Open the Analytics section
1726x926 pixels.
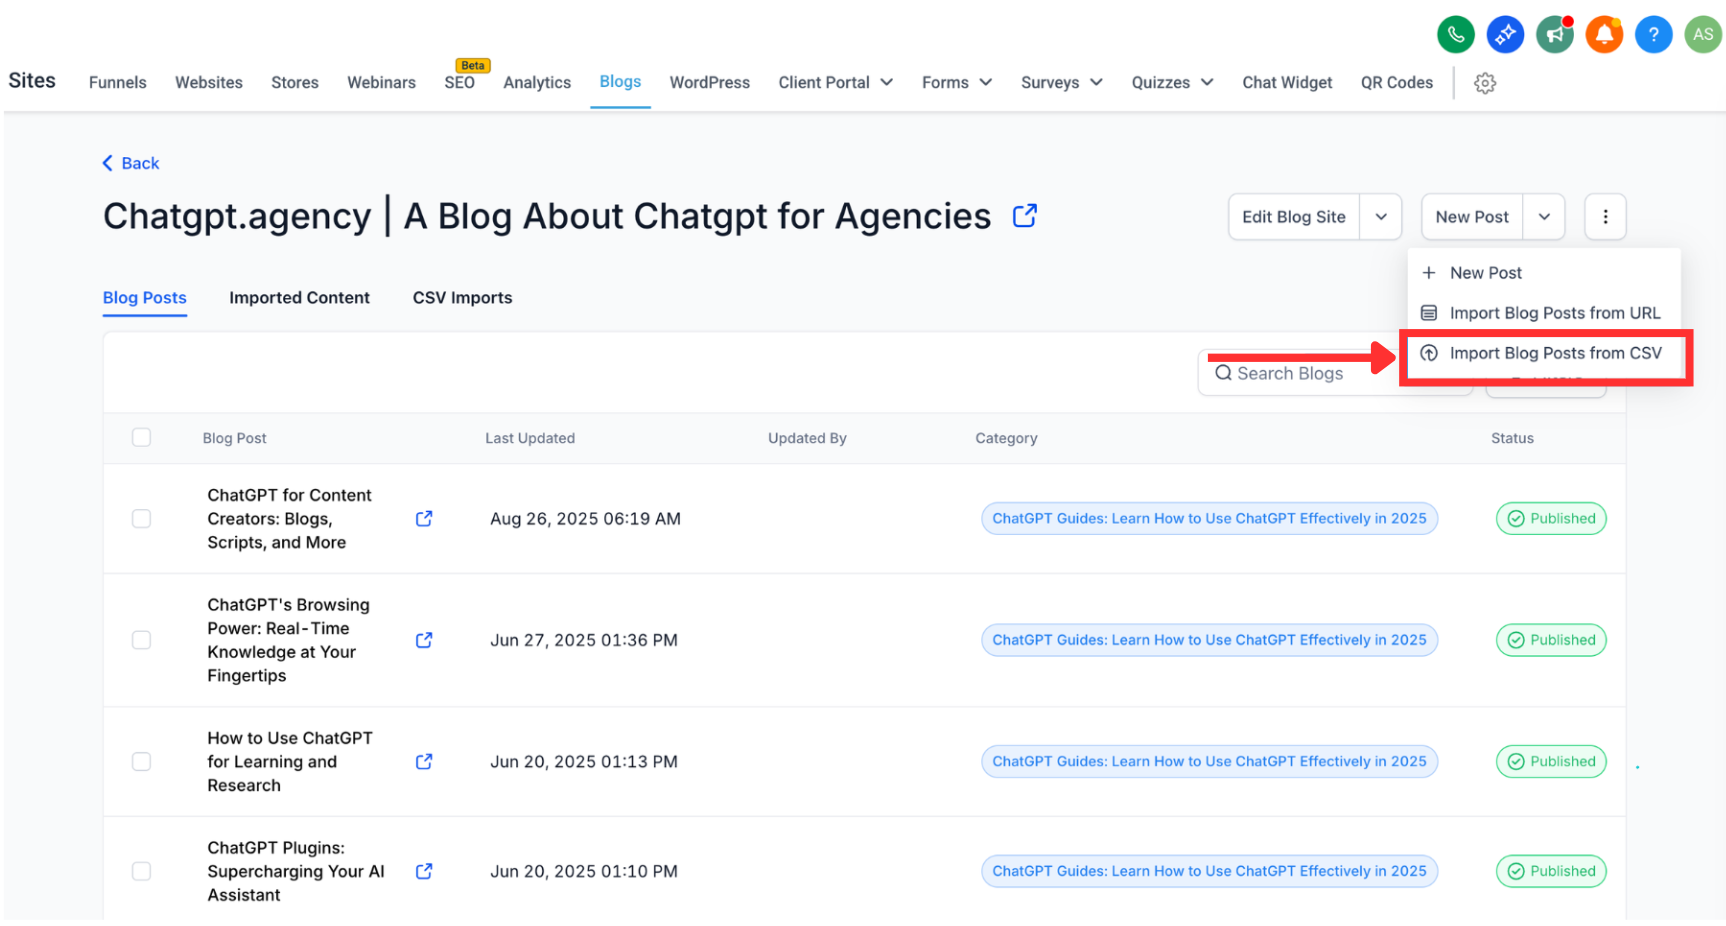tap(537, 83)
